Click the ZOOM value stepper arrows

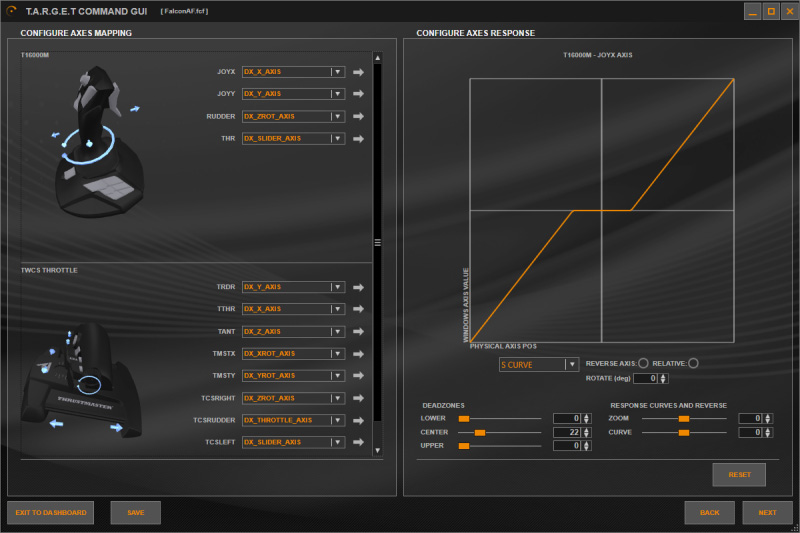coord(768,419)
